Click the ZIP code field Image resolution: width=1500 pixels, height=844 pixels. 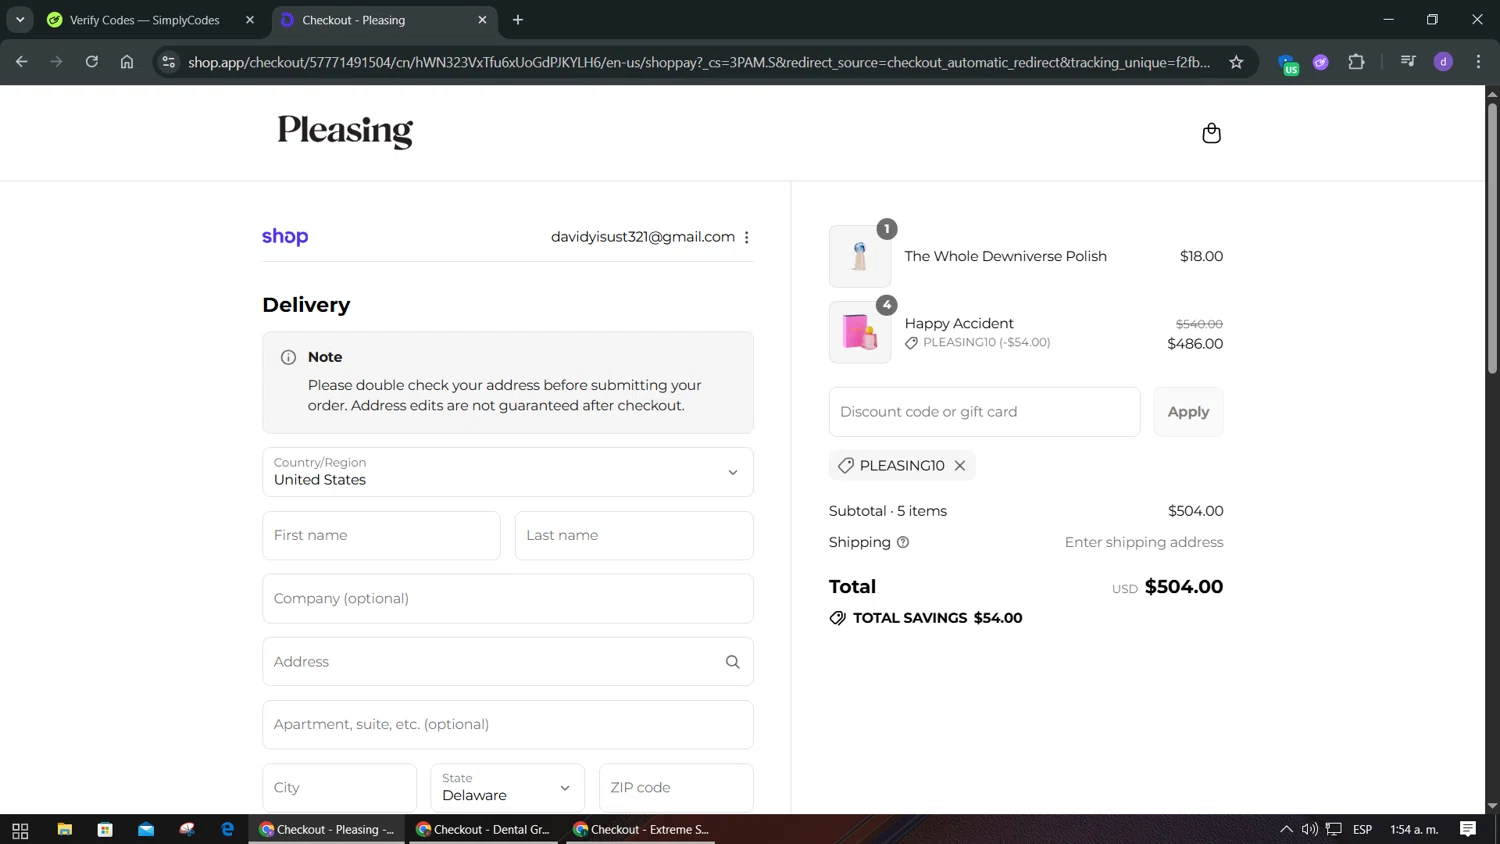pos(676,788)
